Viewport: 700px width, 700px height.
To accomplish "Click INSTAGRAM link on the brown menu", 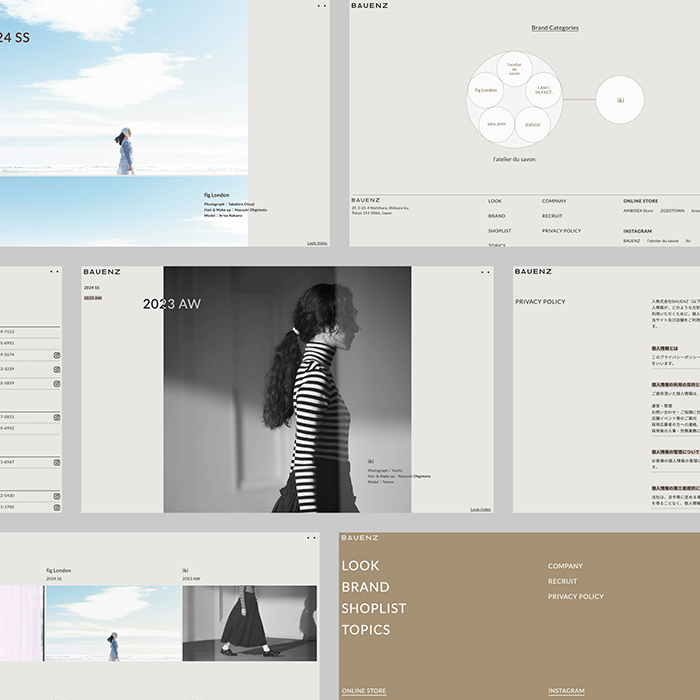I will 567,691.
